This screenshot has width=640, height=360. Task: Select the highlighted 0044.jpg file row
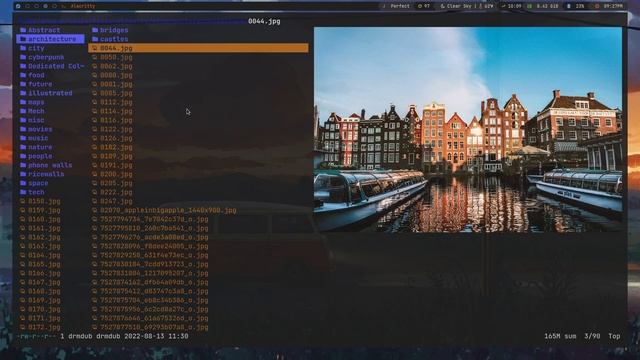tap(198, 48)
